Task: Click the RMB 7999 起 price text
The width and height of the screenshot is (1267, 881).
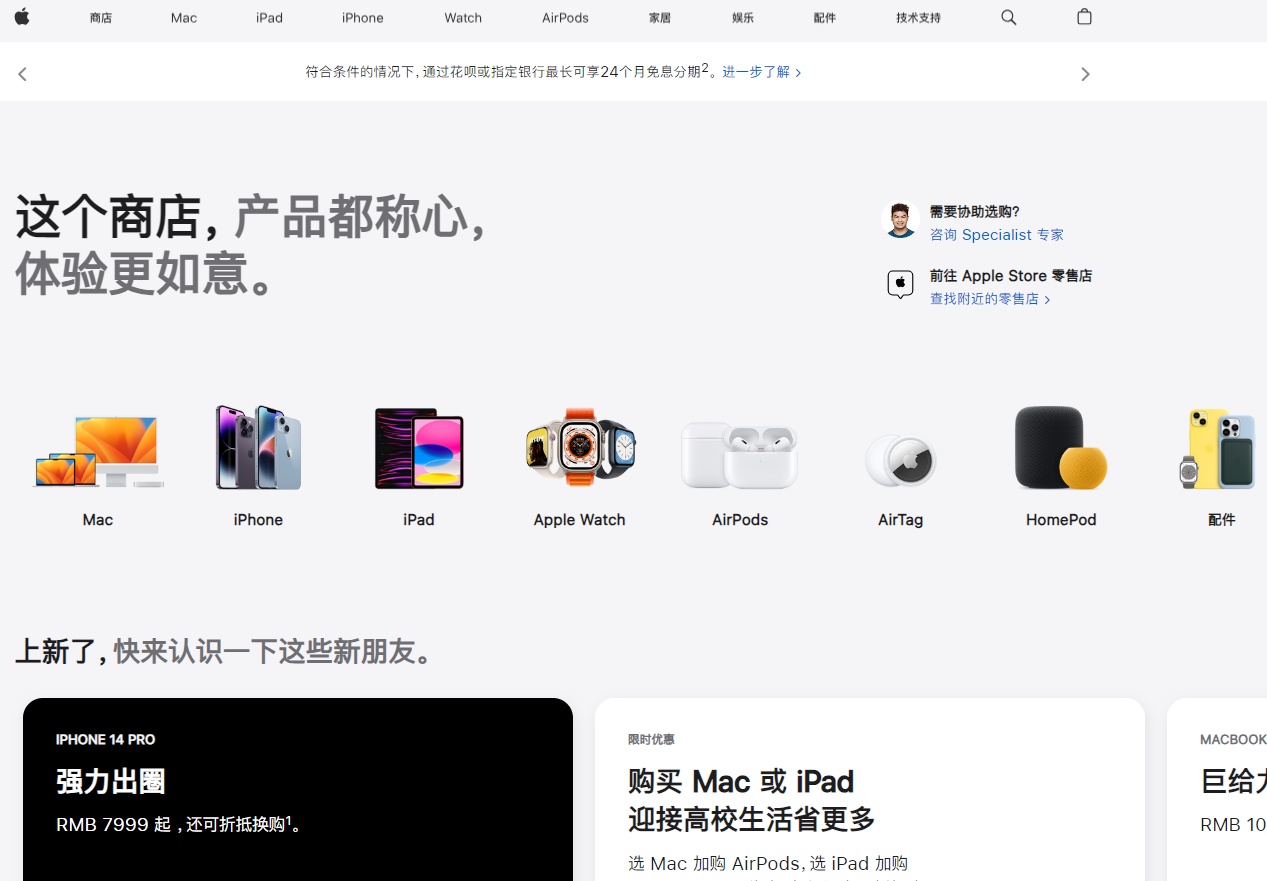Action: tap(114, 825)
